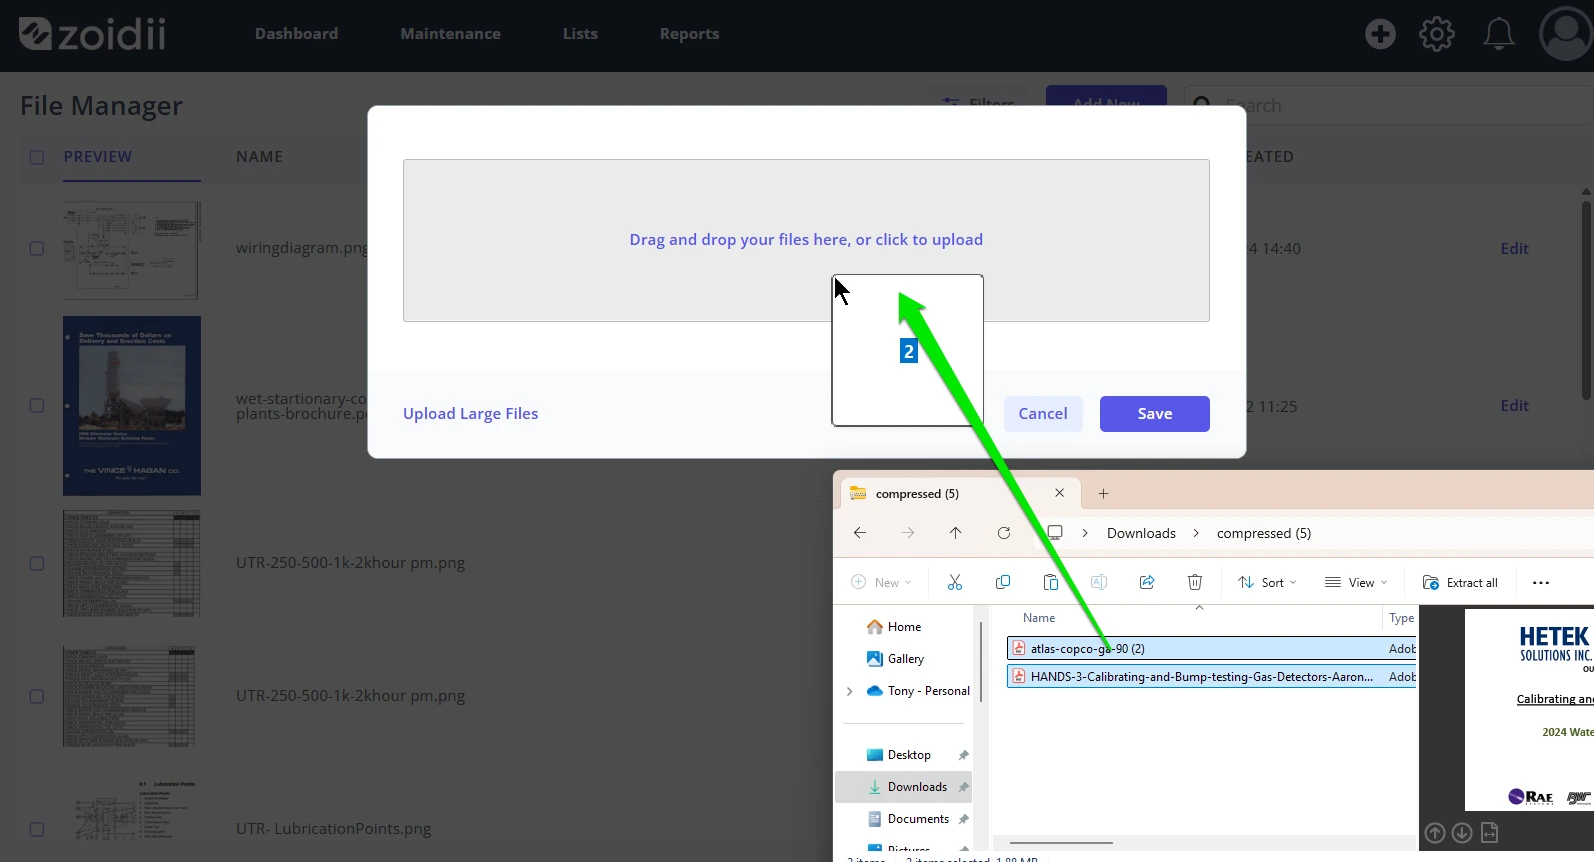Click preview pane down arrow icon
The image size is (1594, 862).
click(1462, 832)
